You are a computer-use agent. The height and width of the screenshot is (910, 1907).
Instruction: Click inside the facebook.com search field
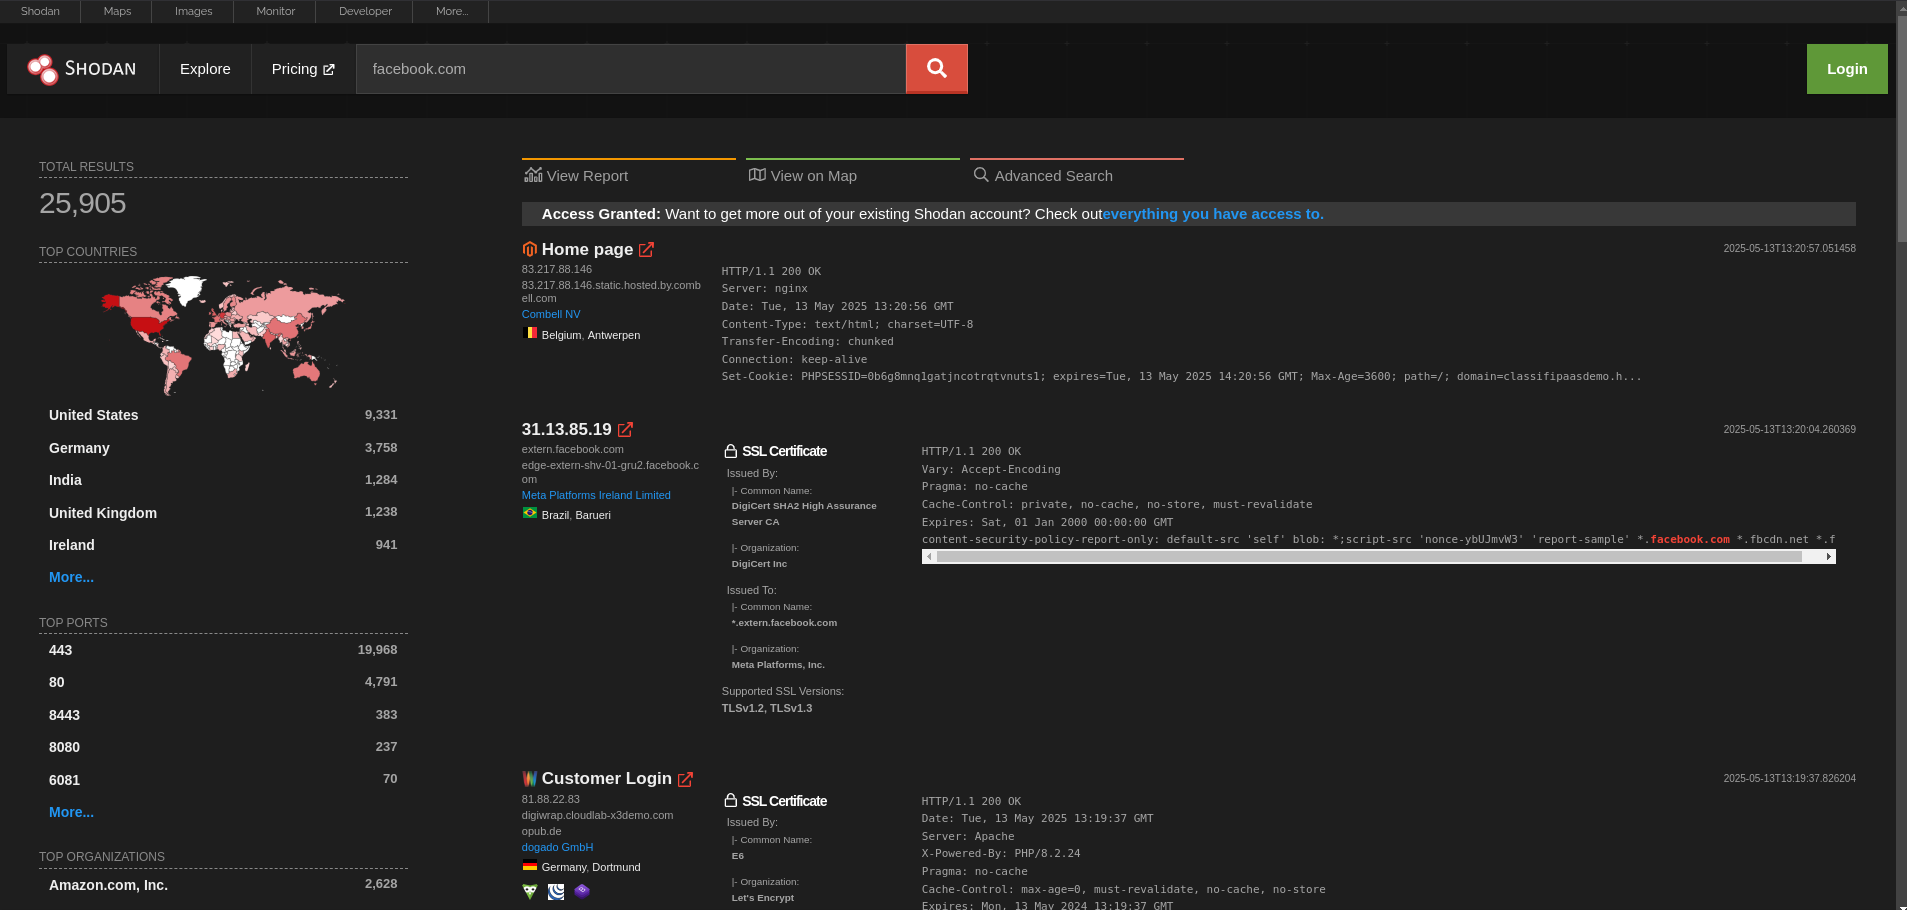[630, 68]
